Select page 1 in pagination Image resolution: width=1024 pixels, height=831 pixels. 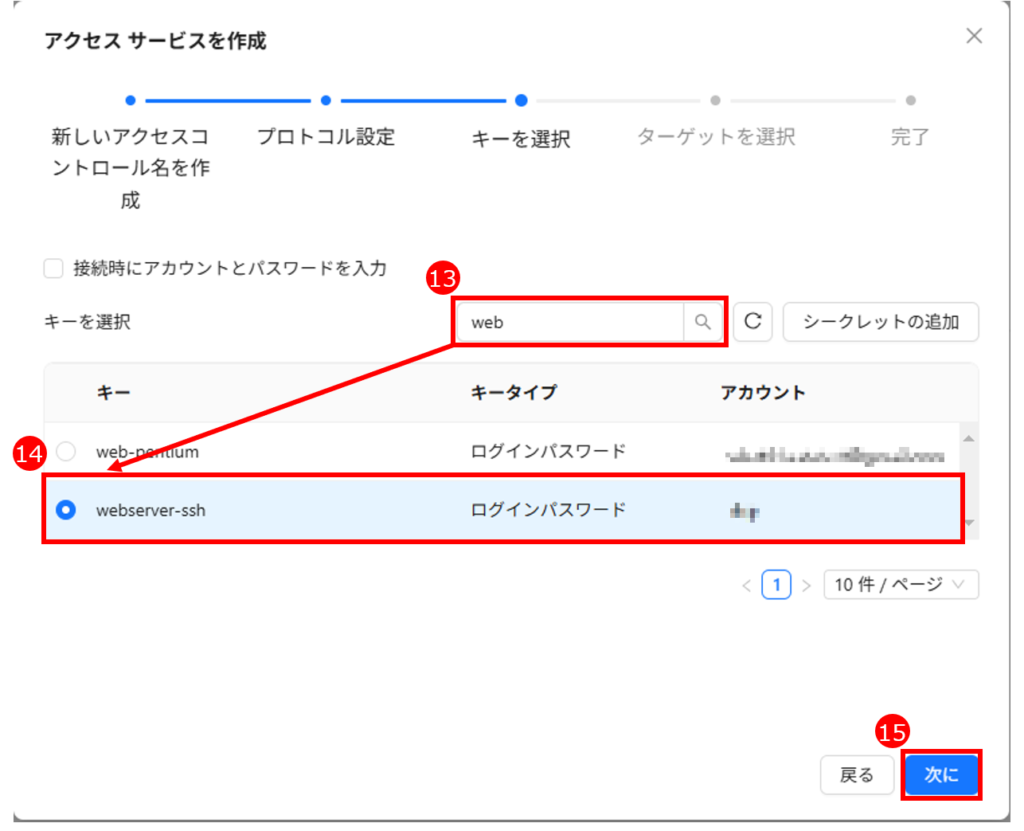coord(776,585)
